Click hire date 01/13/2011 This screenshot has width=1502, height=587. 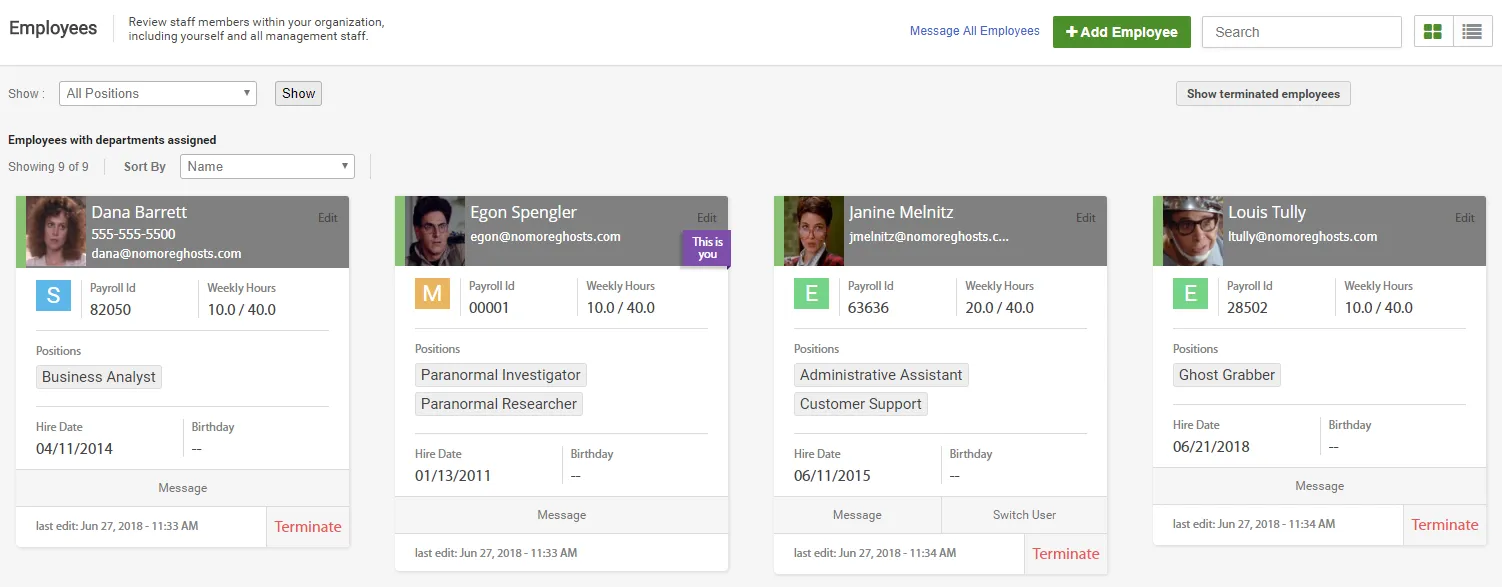[x=453, y=476]
